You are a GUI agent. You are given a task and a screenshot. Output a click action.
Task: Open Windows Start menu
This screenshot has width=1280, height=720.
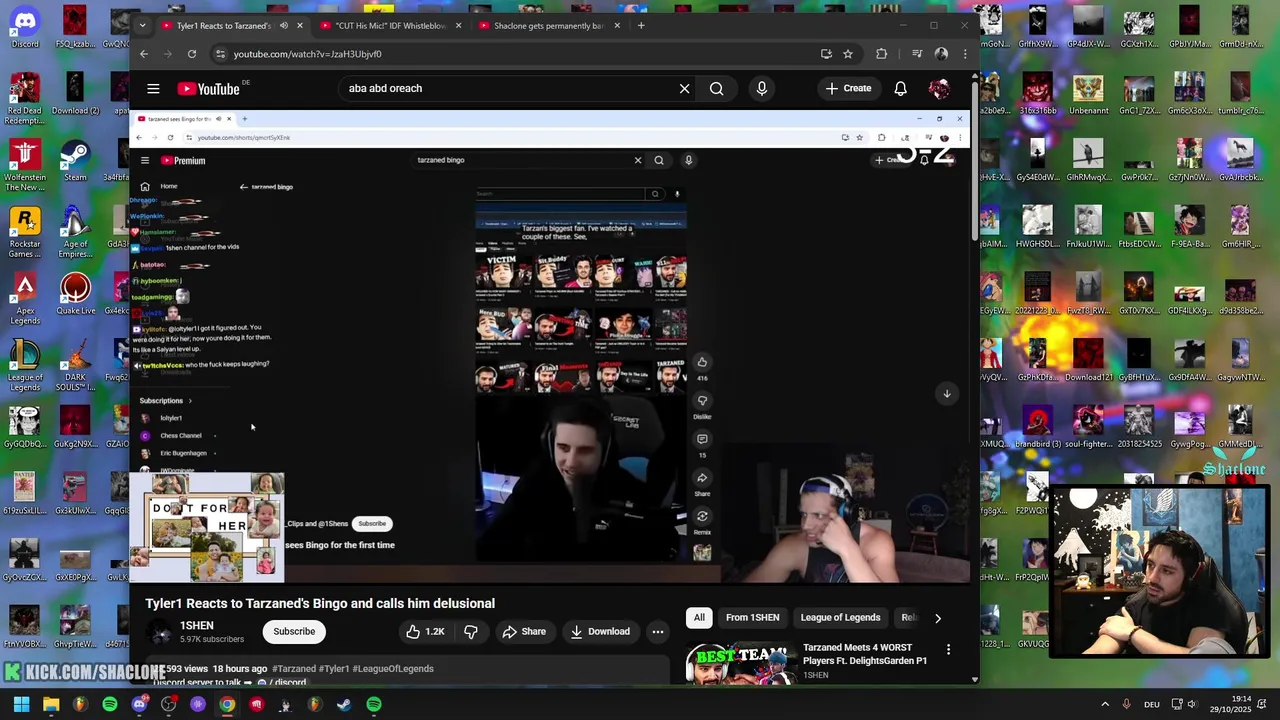click(21, 705)
